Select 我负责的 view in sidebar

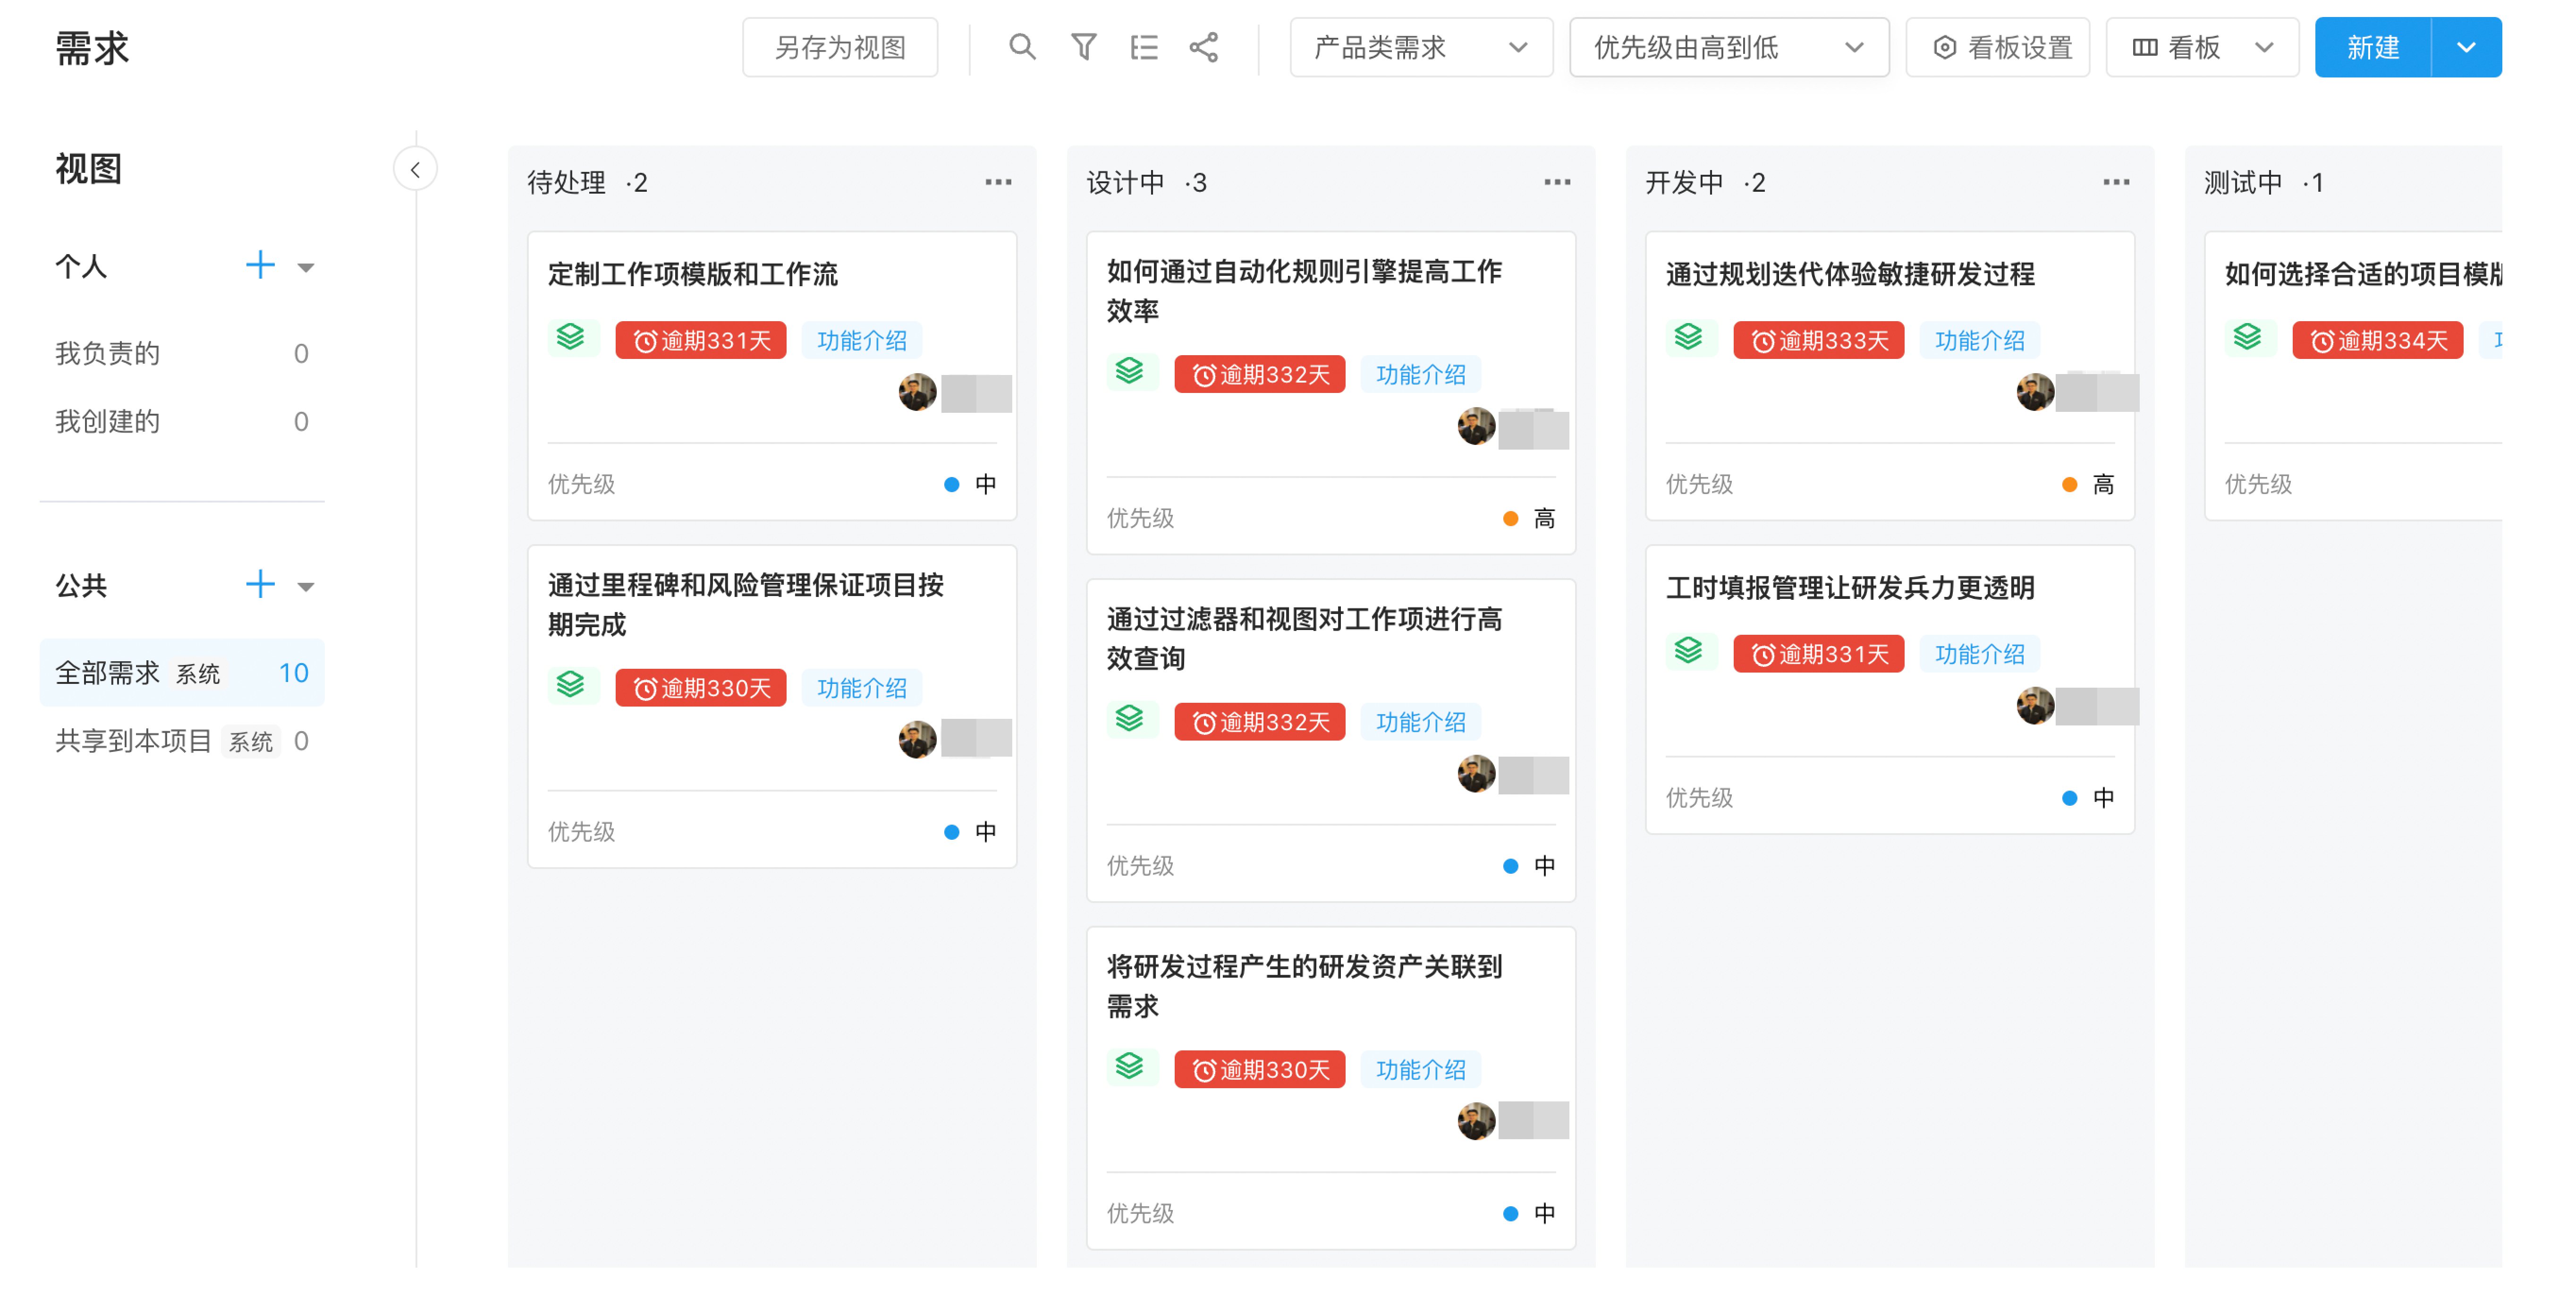(x=108, y=353)
